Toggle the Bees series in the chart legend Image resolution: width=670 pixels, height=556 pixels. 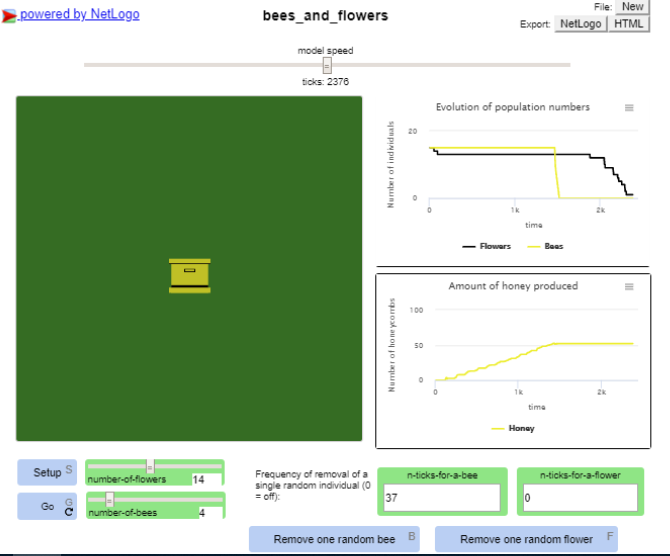[546, 246]
